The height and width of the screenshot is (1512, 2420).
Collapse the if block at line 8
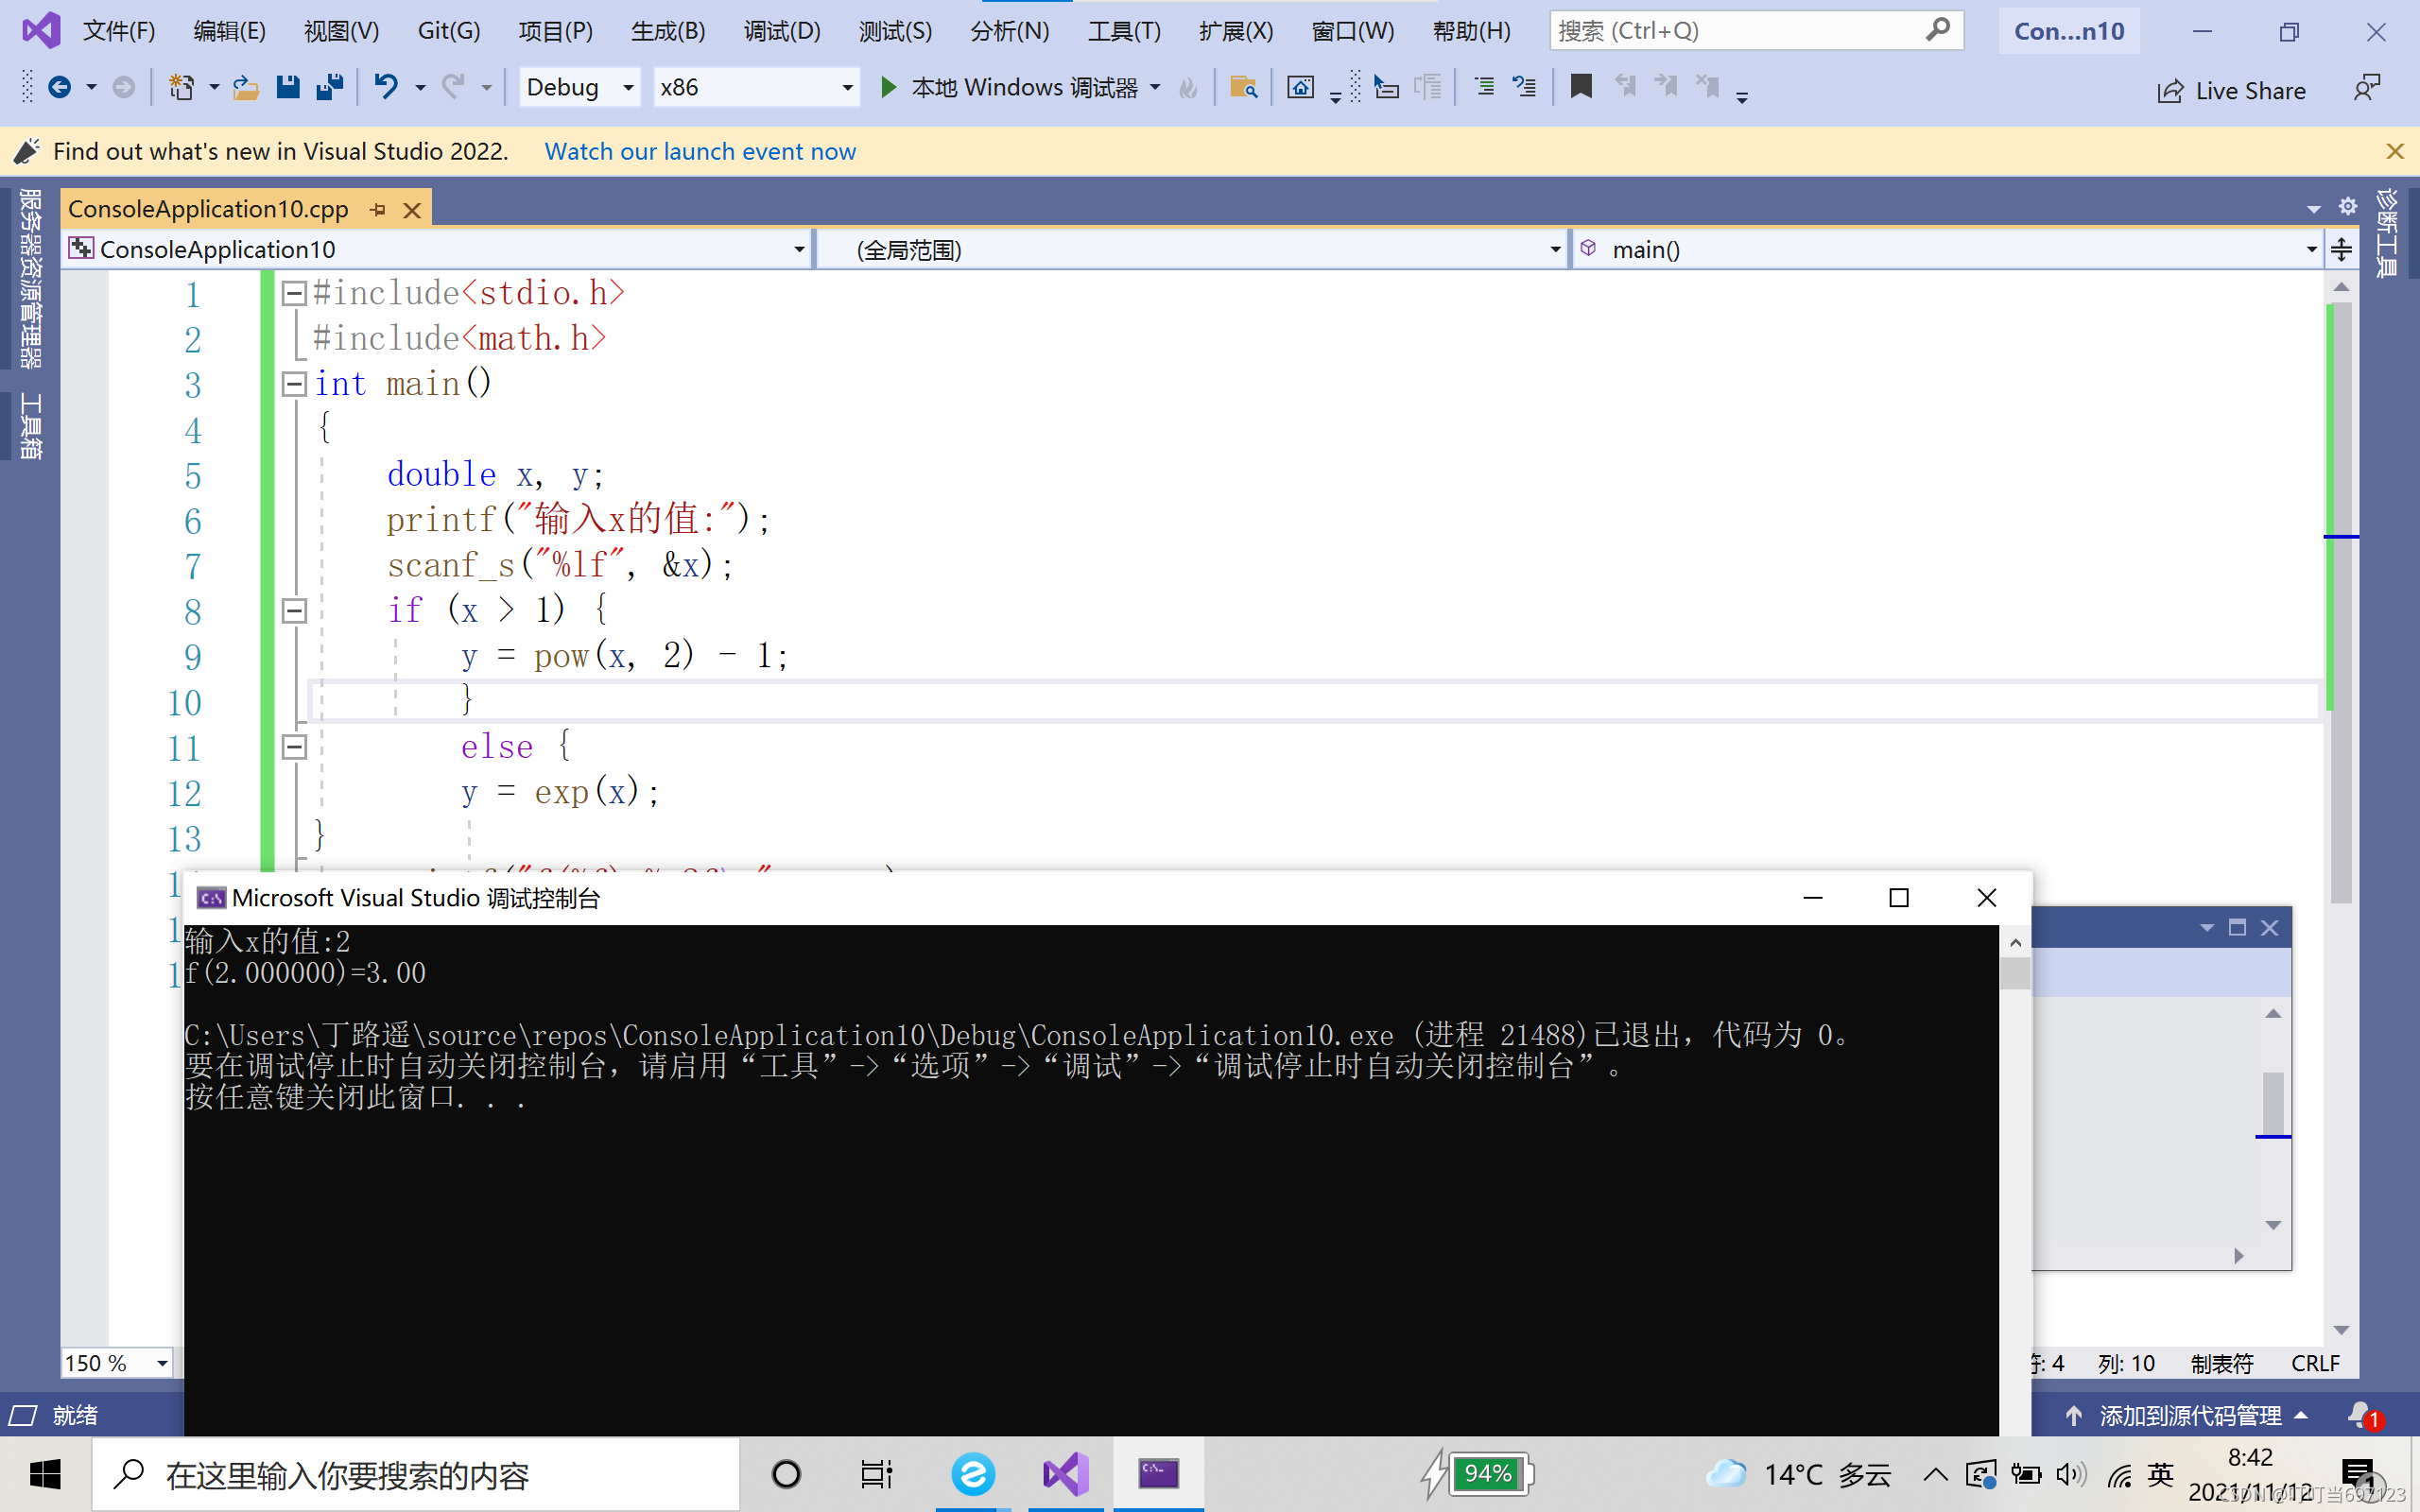point(294,610)
